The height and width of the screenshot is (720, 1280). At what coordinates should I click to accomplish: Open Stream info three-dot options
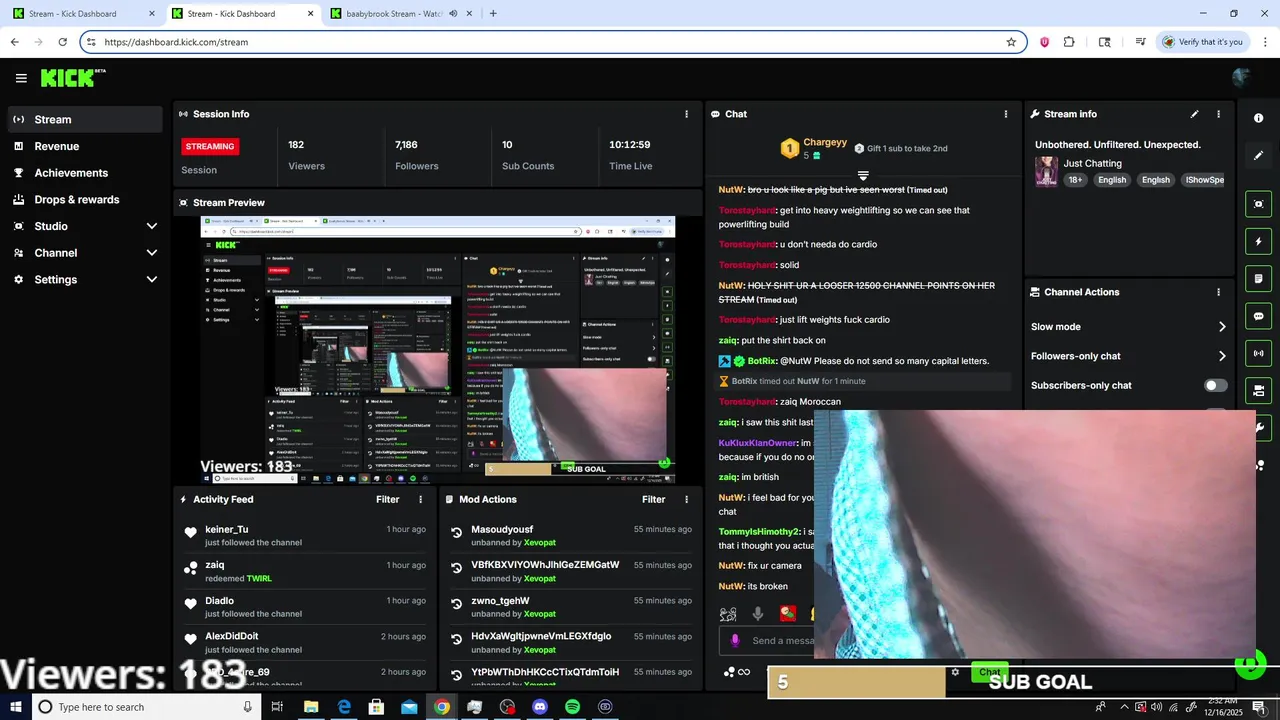pos(1218,114)
